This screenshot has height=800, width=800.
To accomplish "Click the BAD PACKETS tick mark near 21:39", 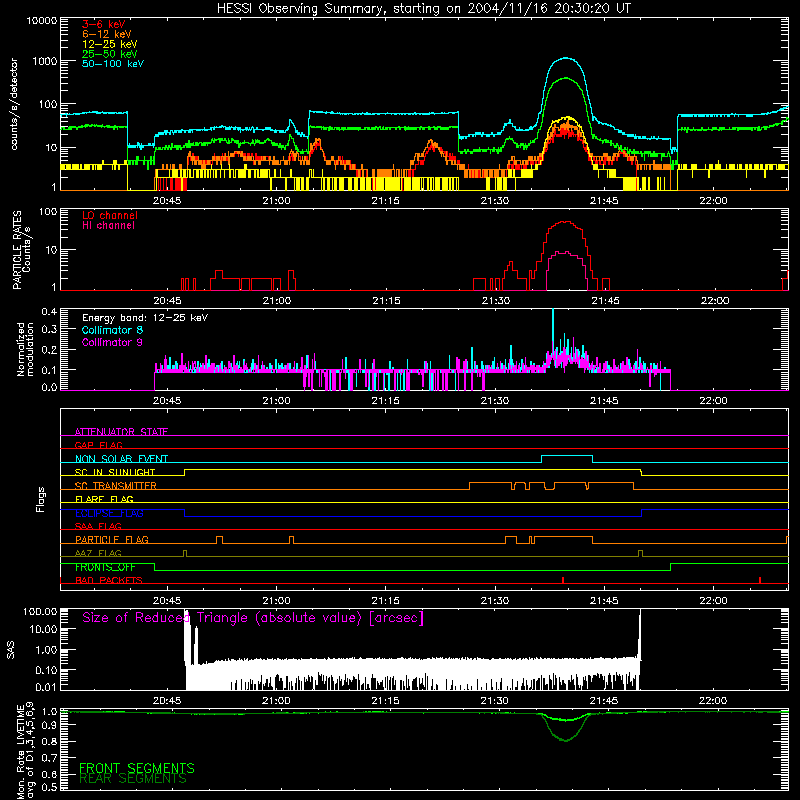I will (563, 580).
